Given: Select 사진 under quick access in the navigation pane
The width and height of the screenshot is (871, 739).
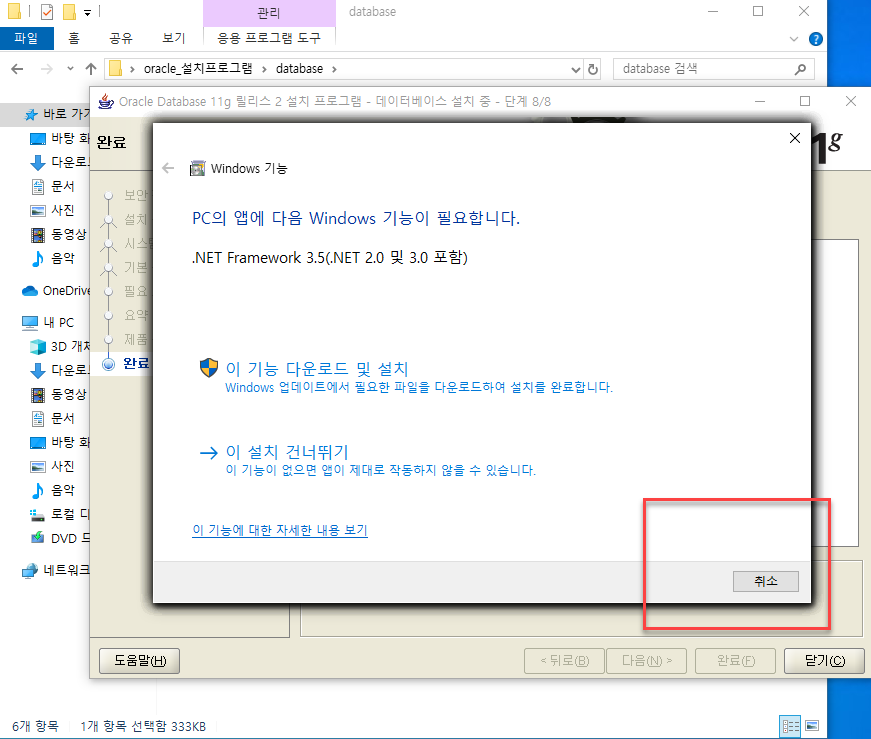Looking at the screenshot, I should 62,210.
